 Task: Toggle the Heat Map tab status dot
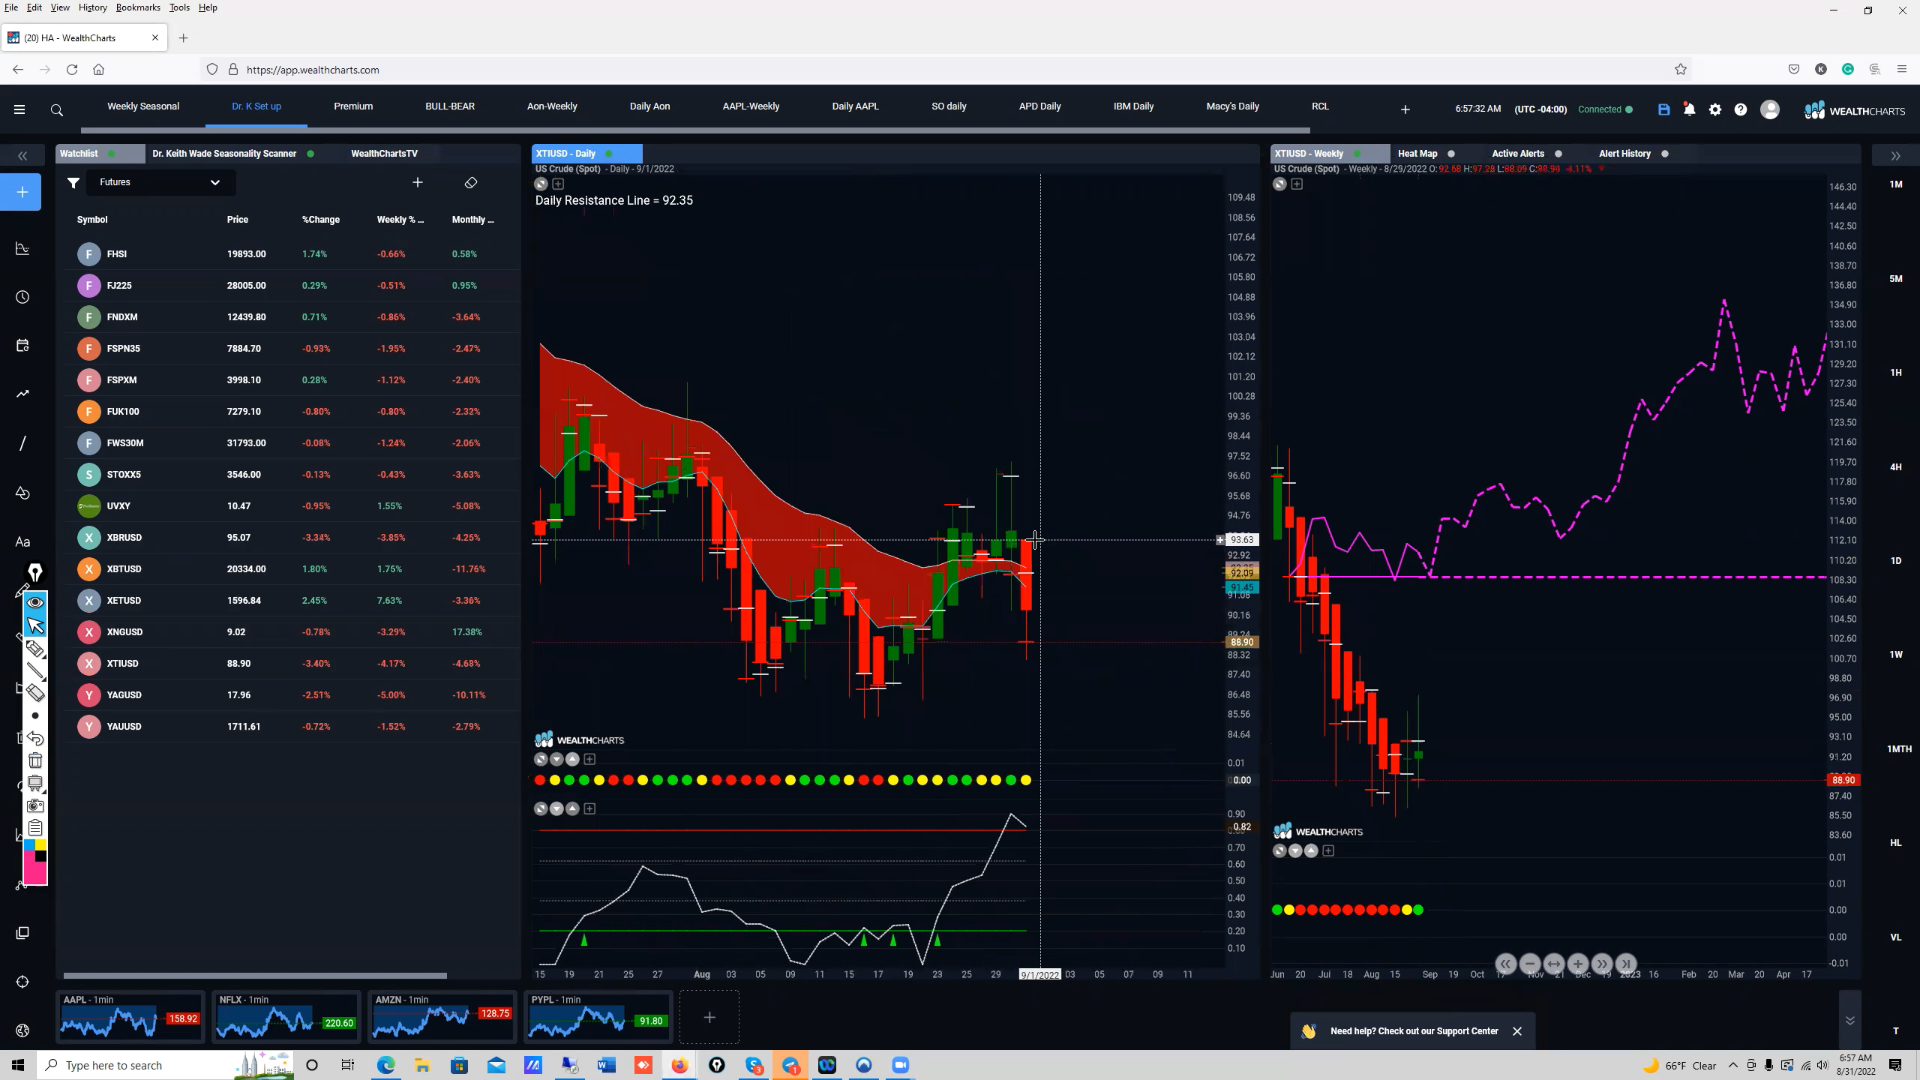[1451, 154]
